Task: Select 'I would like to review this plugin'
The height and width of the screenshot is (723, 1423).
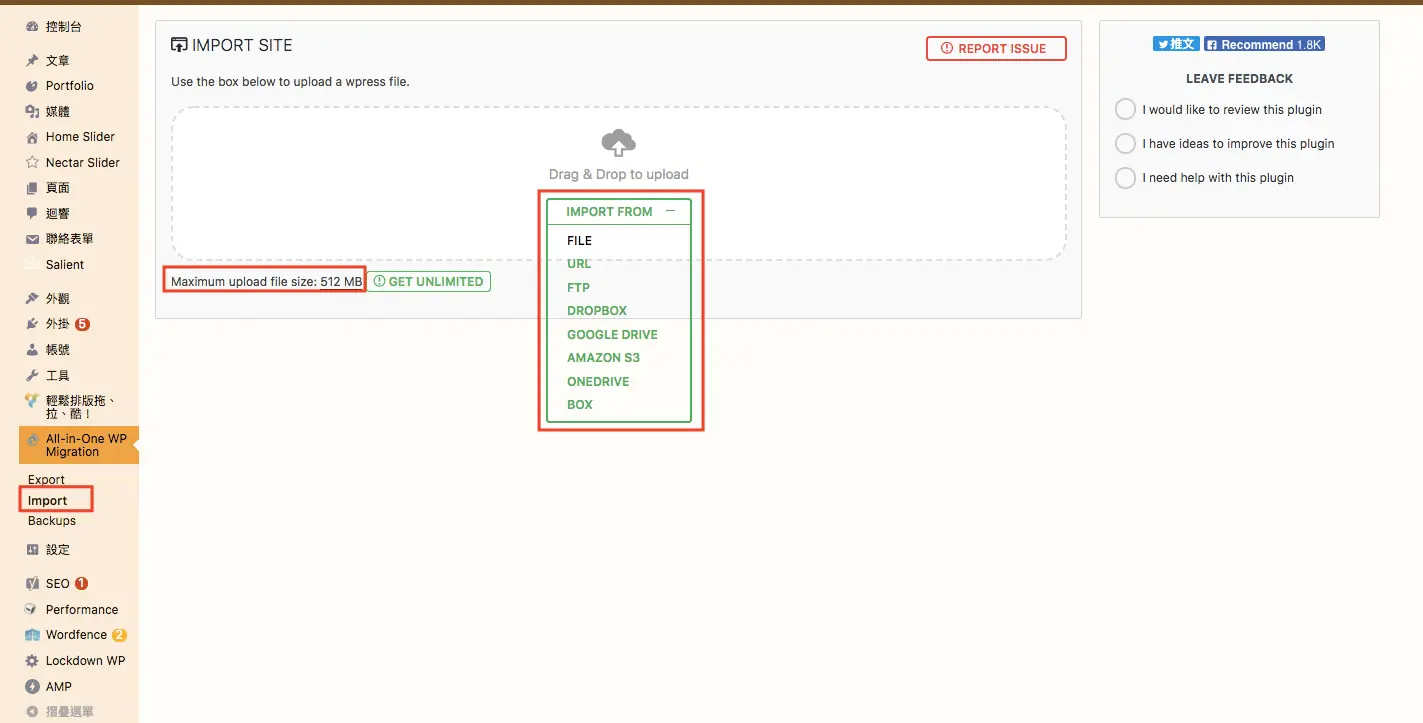Action: [1125, 110]
